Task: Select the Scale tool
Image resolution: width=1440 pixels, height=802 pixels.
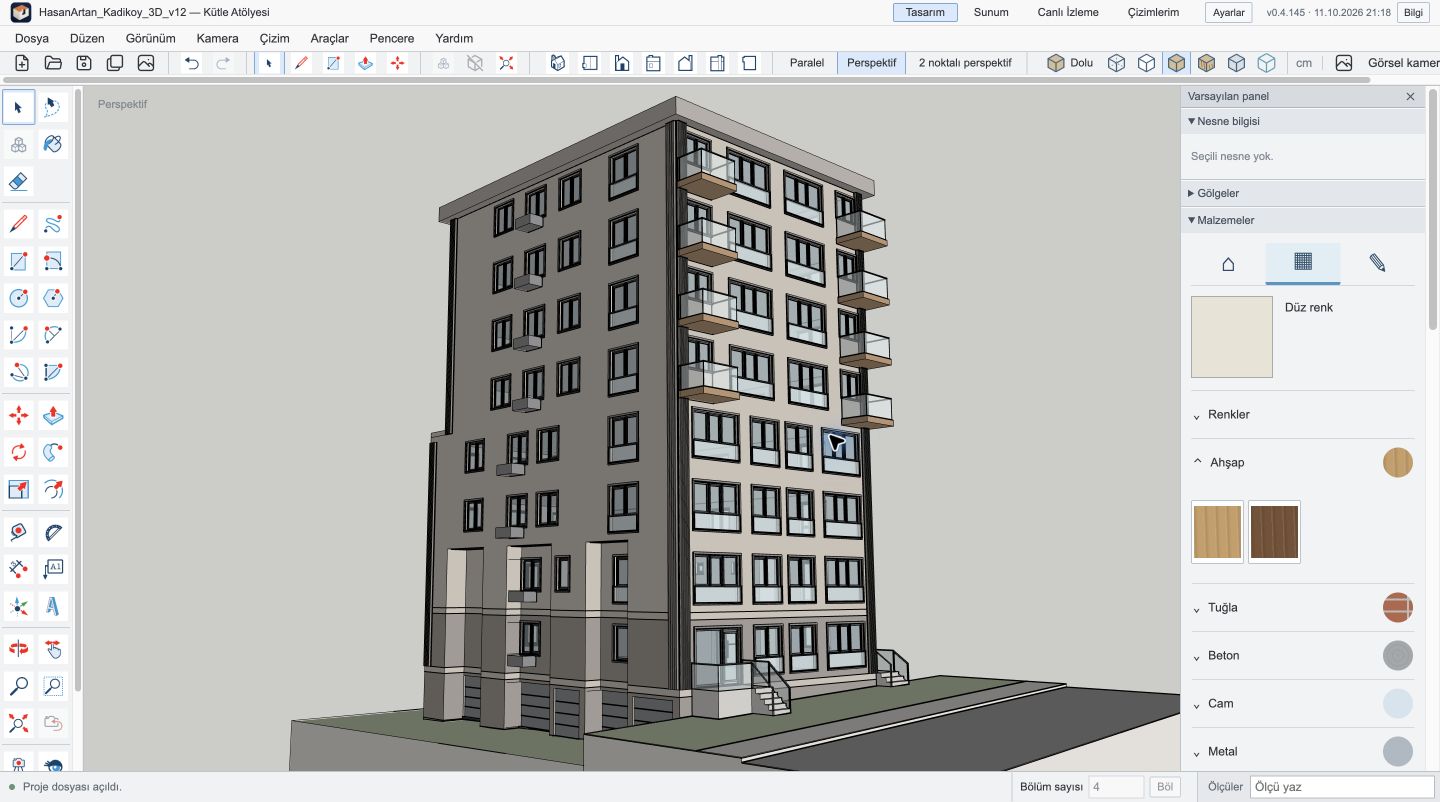Action: 18,489
